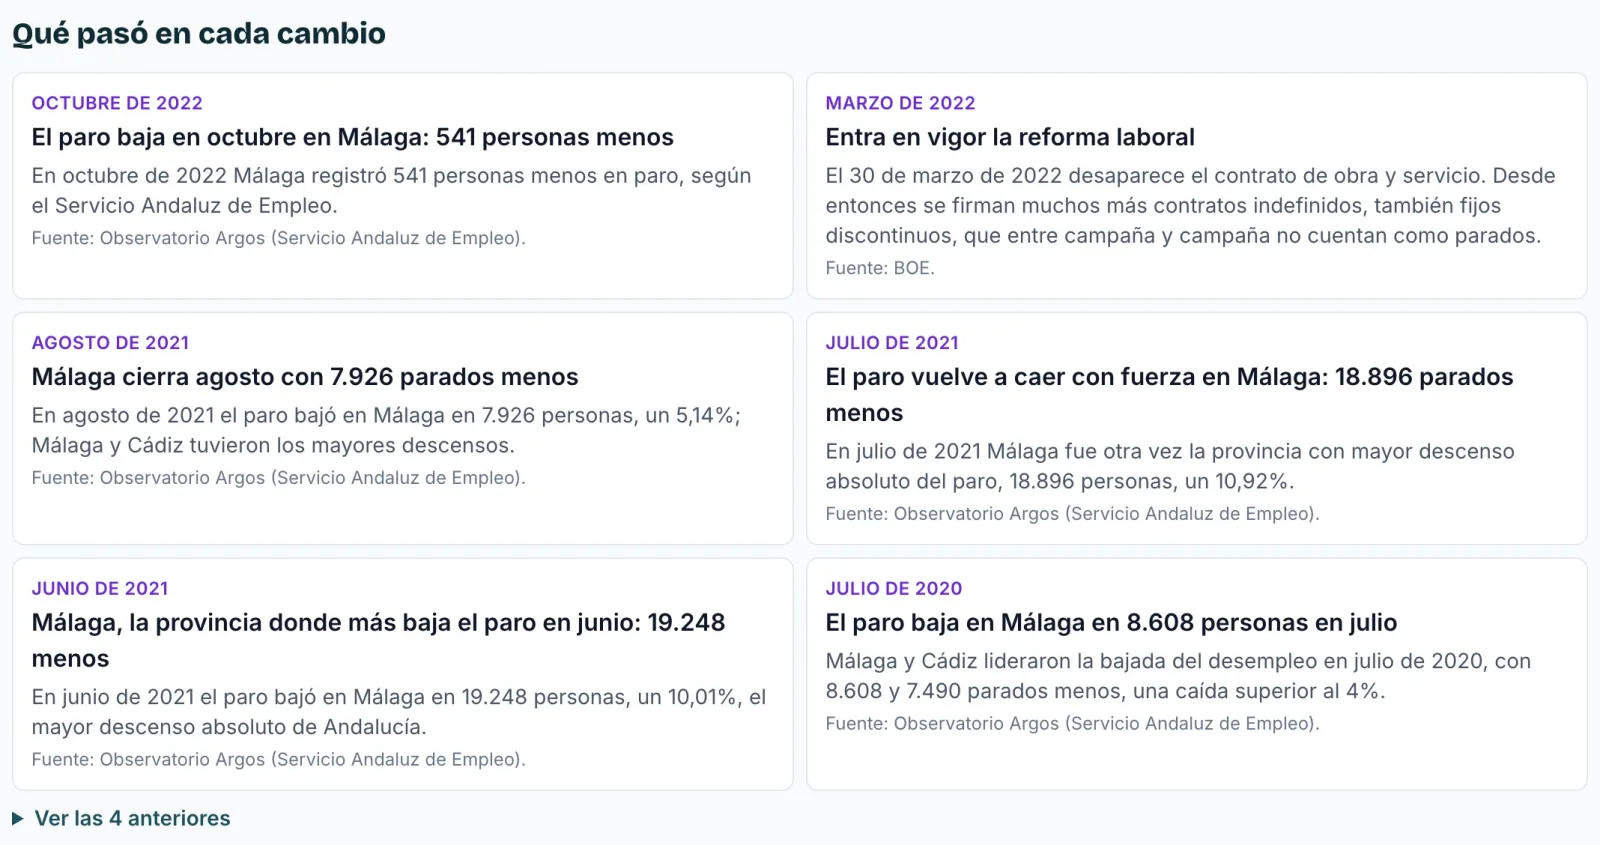Open headline 'Málaga, la provincia donde más baja el paro'
The image size is (1600, 845).
click(378, 641)
